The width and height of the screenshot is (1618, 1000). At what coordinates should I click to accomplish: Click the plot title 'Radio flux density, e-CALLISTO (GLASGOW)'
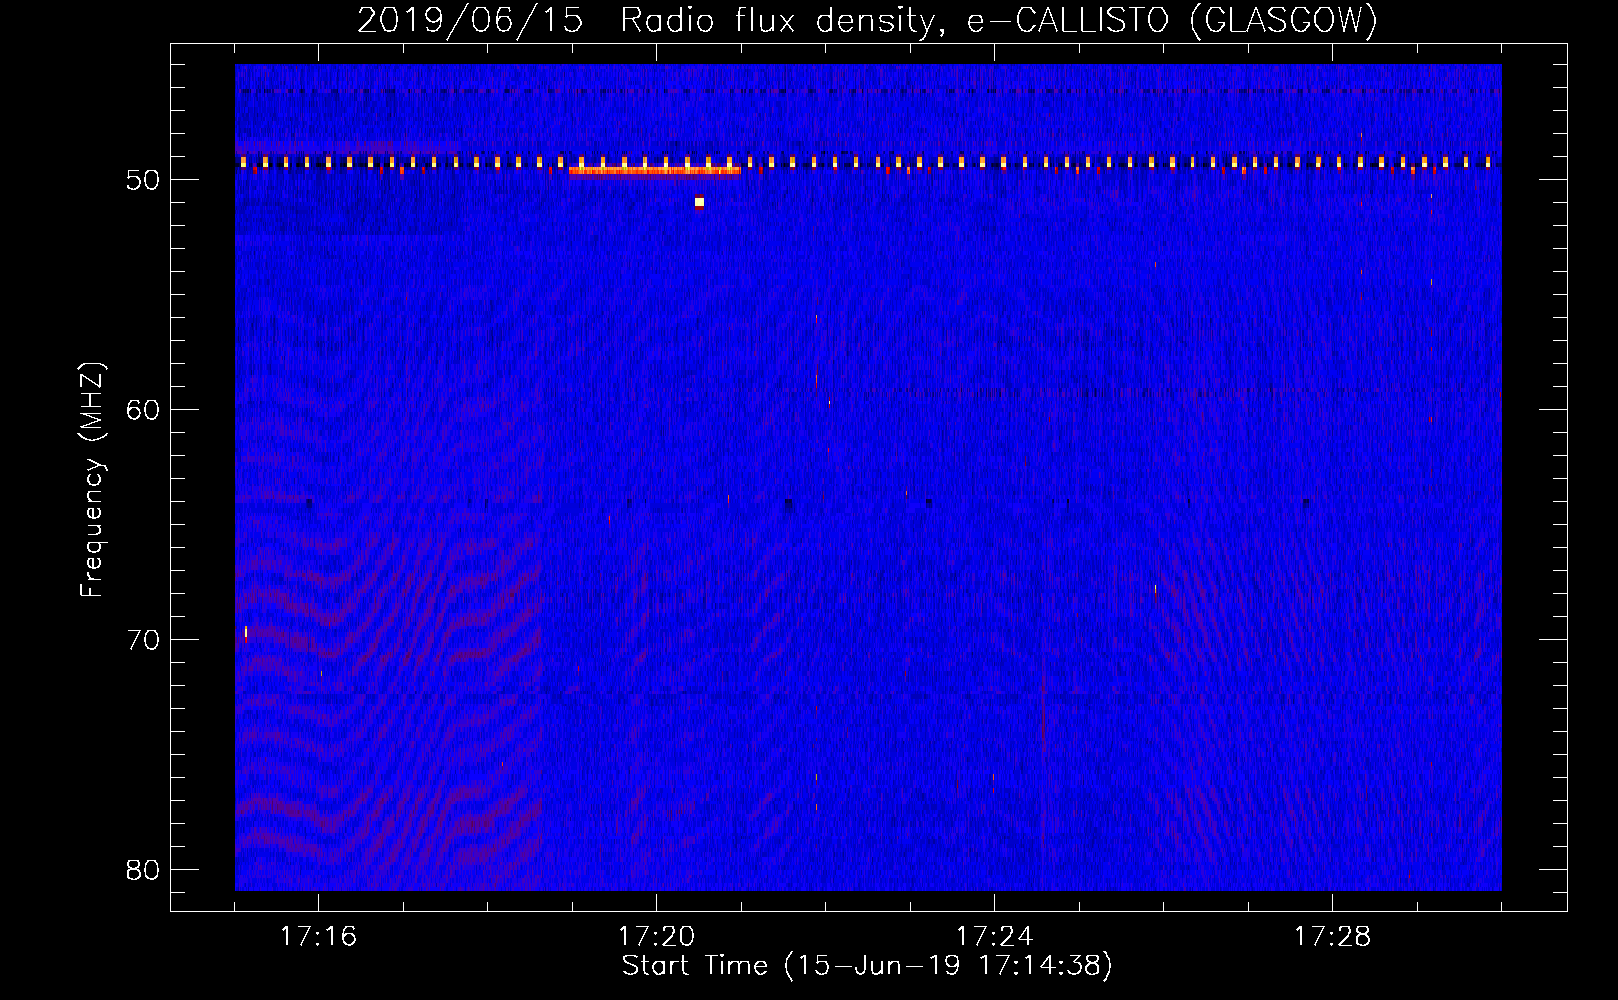coord(998,20)
